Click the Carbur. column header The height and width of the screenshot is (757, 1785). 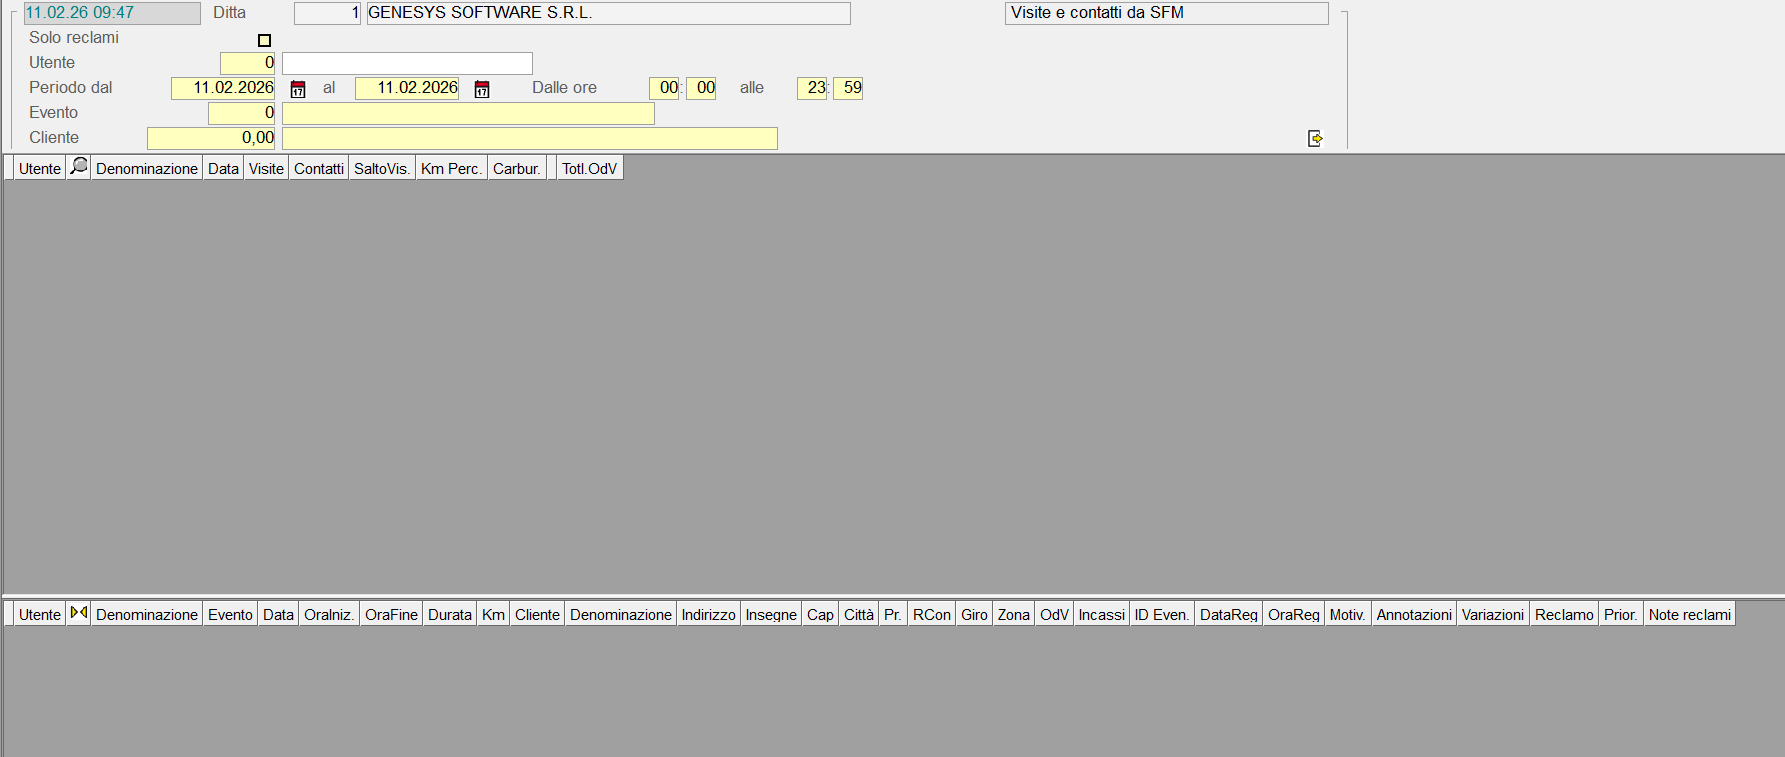516,168
